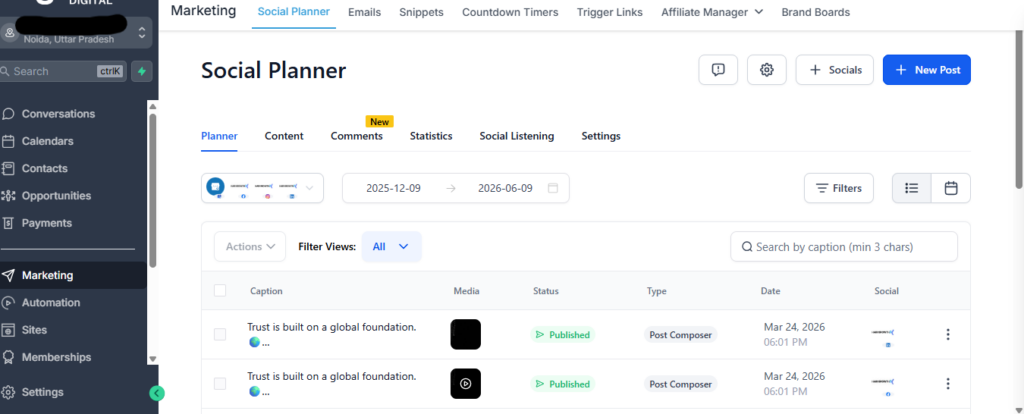Open the Countdown Timers tab
This screenshot has height=414, width=1024.
click(510, 12)
